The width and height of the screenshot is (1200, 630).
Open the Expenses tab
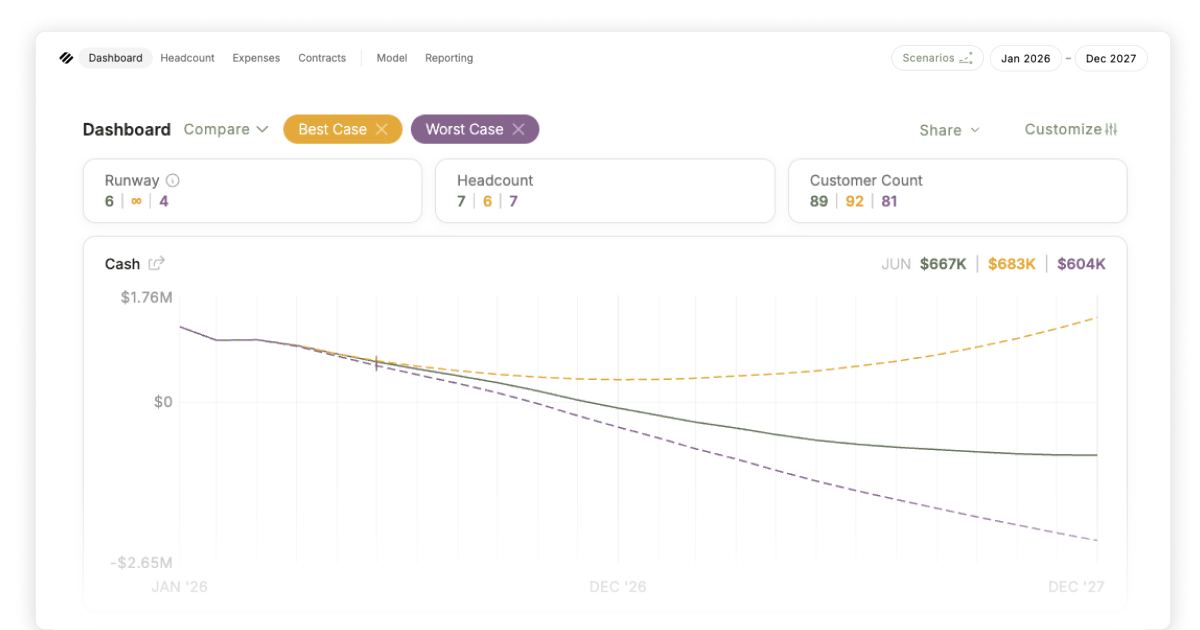click(256, 58)
